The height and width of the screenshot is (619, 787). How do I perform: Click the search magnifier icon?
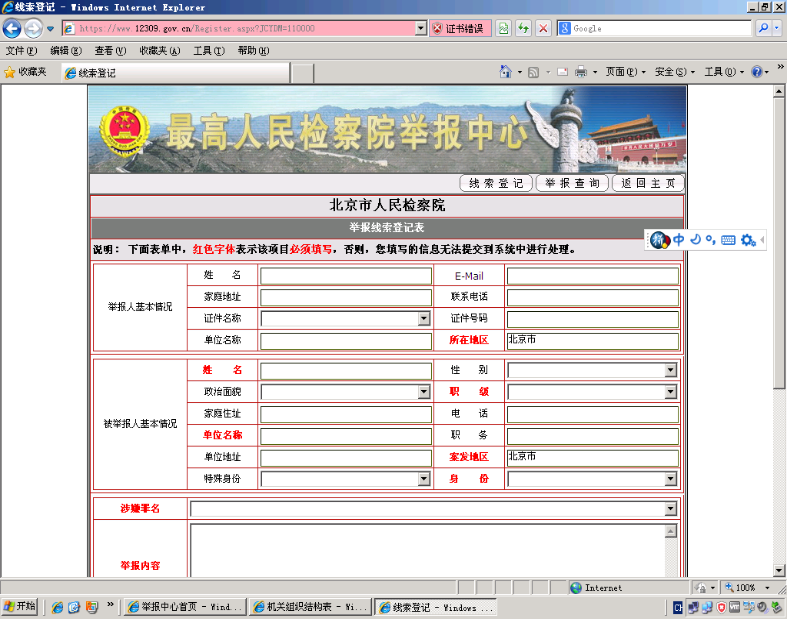pos(764,29)
